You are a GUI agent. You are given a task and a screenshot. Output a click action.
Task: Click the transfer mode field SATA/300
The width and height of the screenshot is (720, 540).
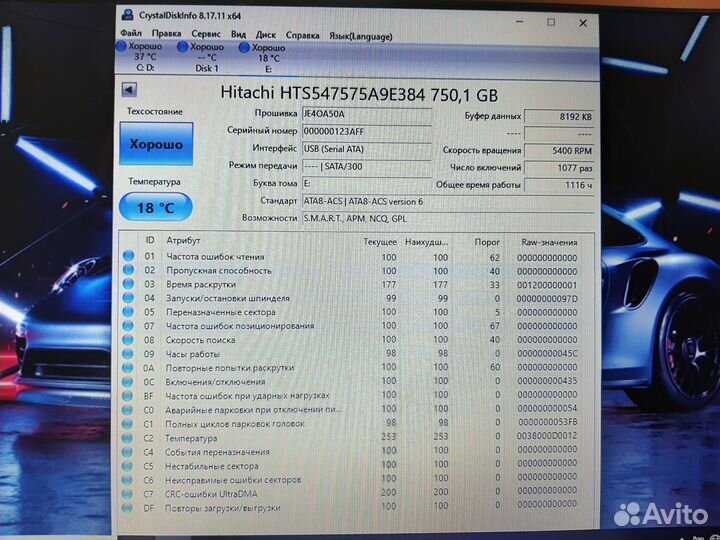point(366,167)
